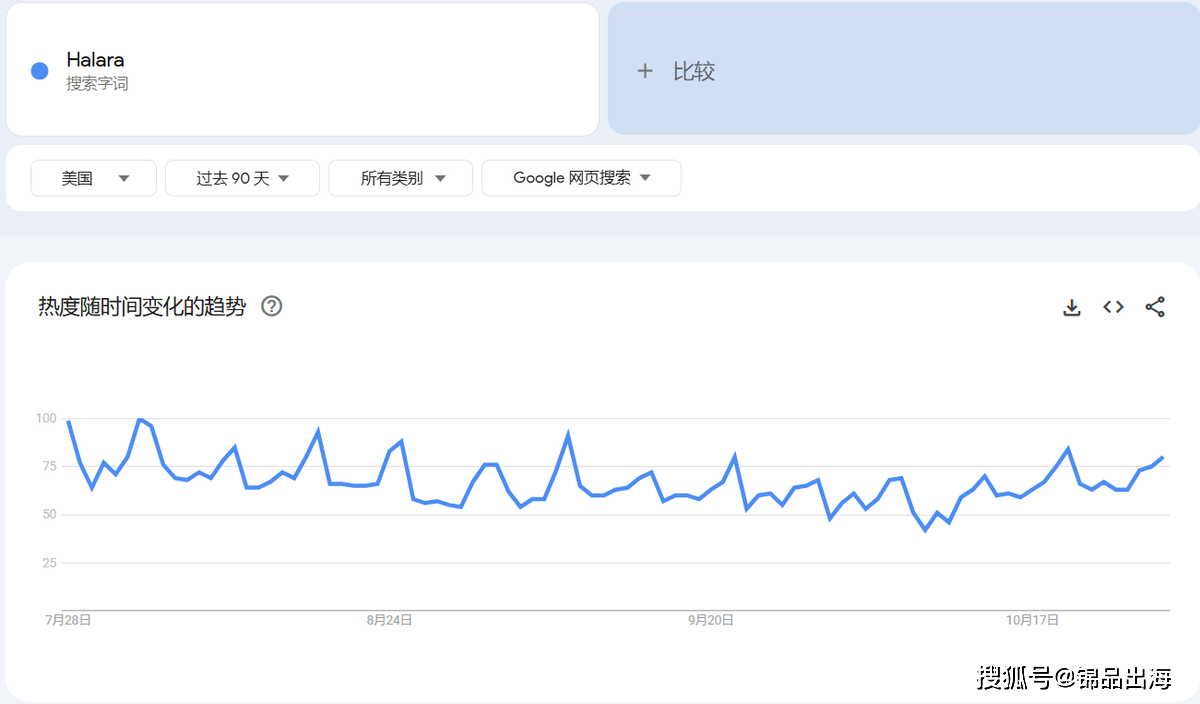Screen dimensions: 1200x704
Task: Click the 8月24日 axis date label
Action: (389, 620)
